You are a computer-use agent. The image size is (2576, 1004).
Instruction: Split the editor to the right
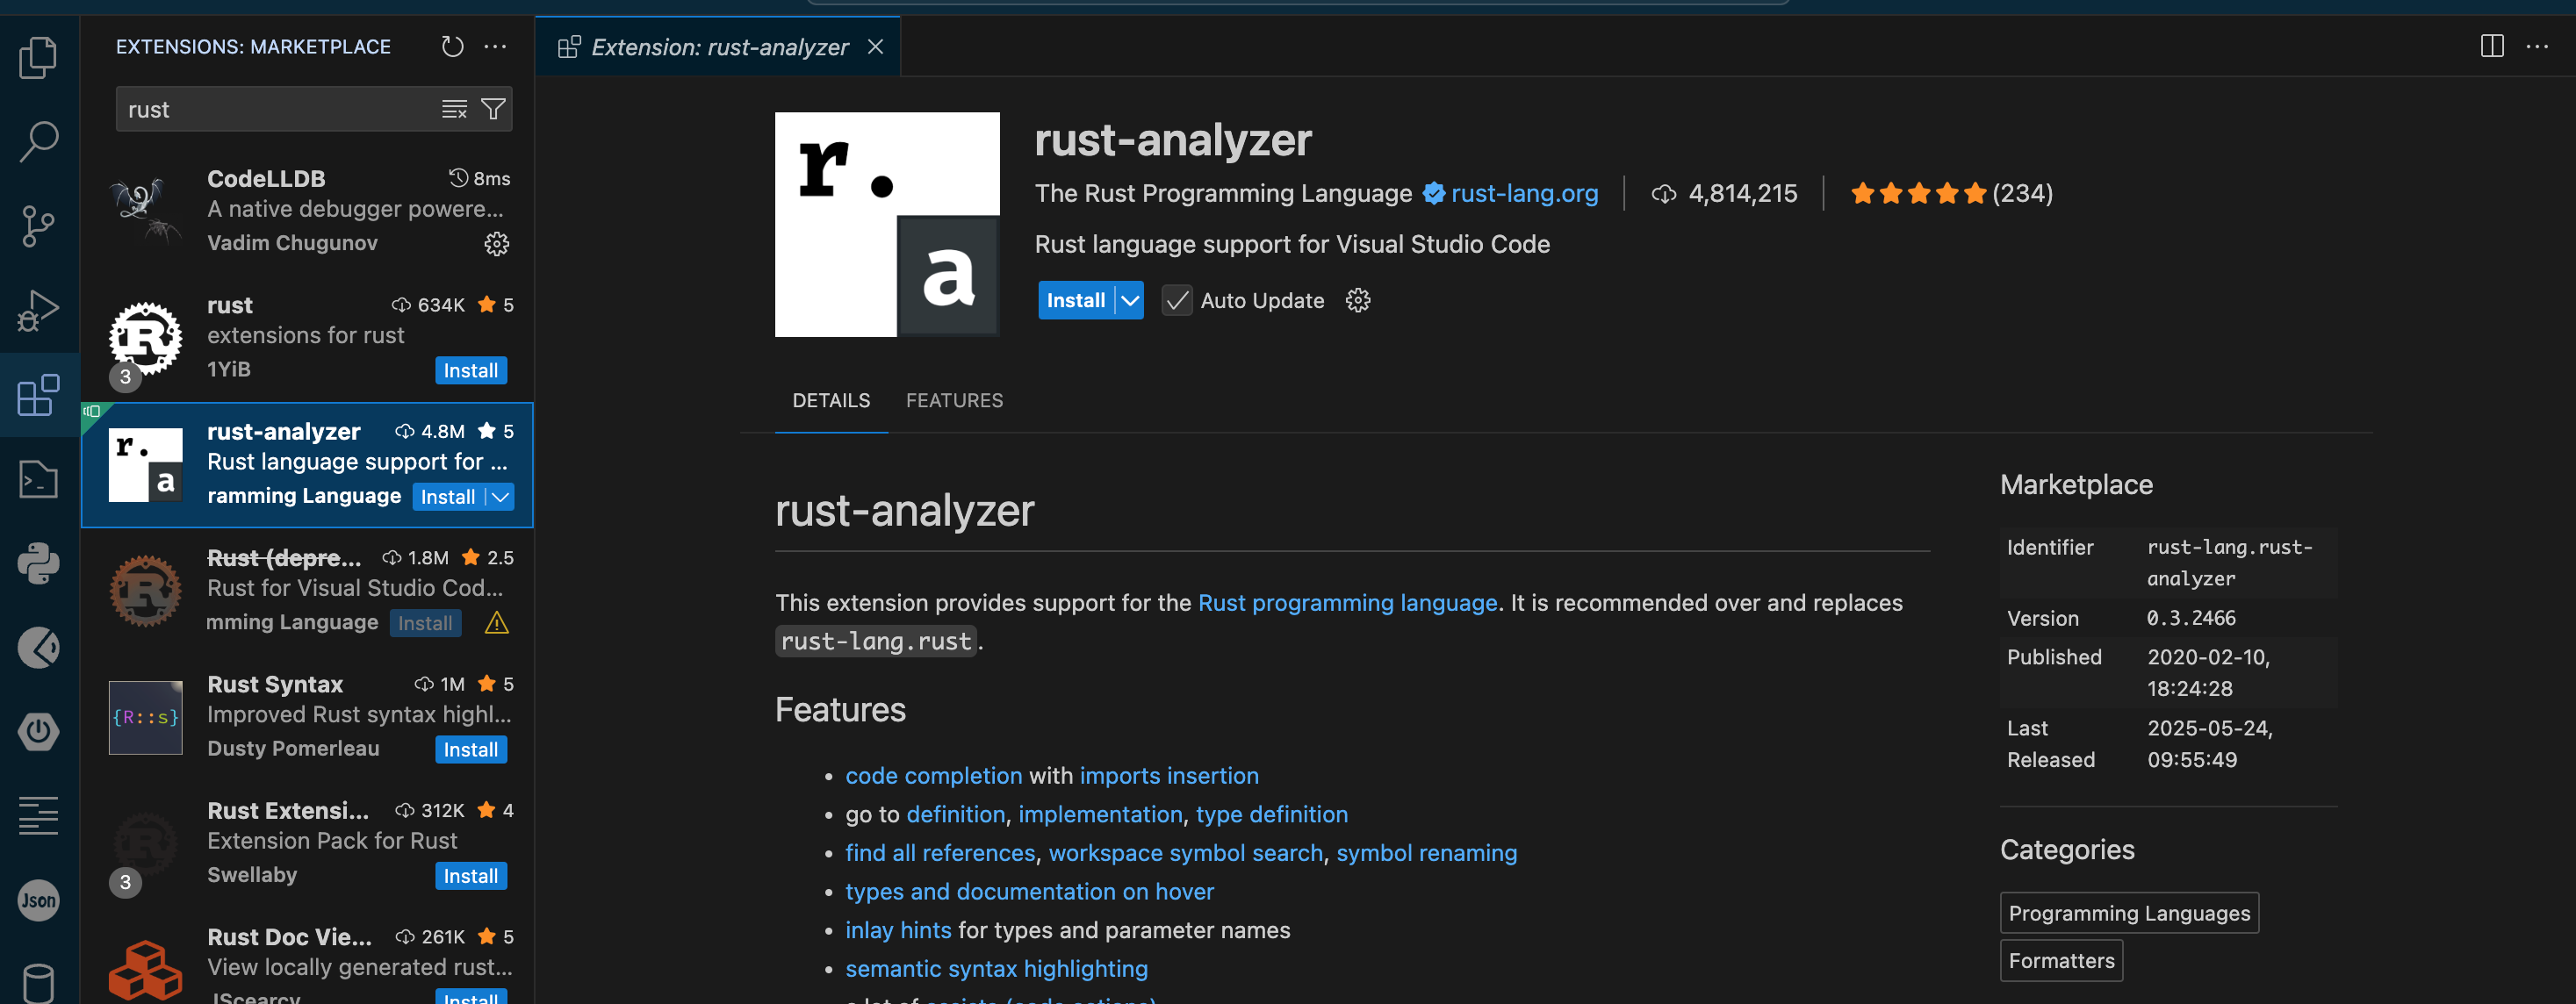(x=2491, y=46)
